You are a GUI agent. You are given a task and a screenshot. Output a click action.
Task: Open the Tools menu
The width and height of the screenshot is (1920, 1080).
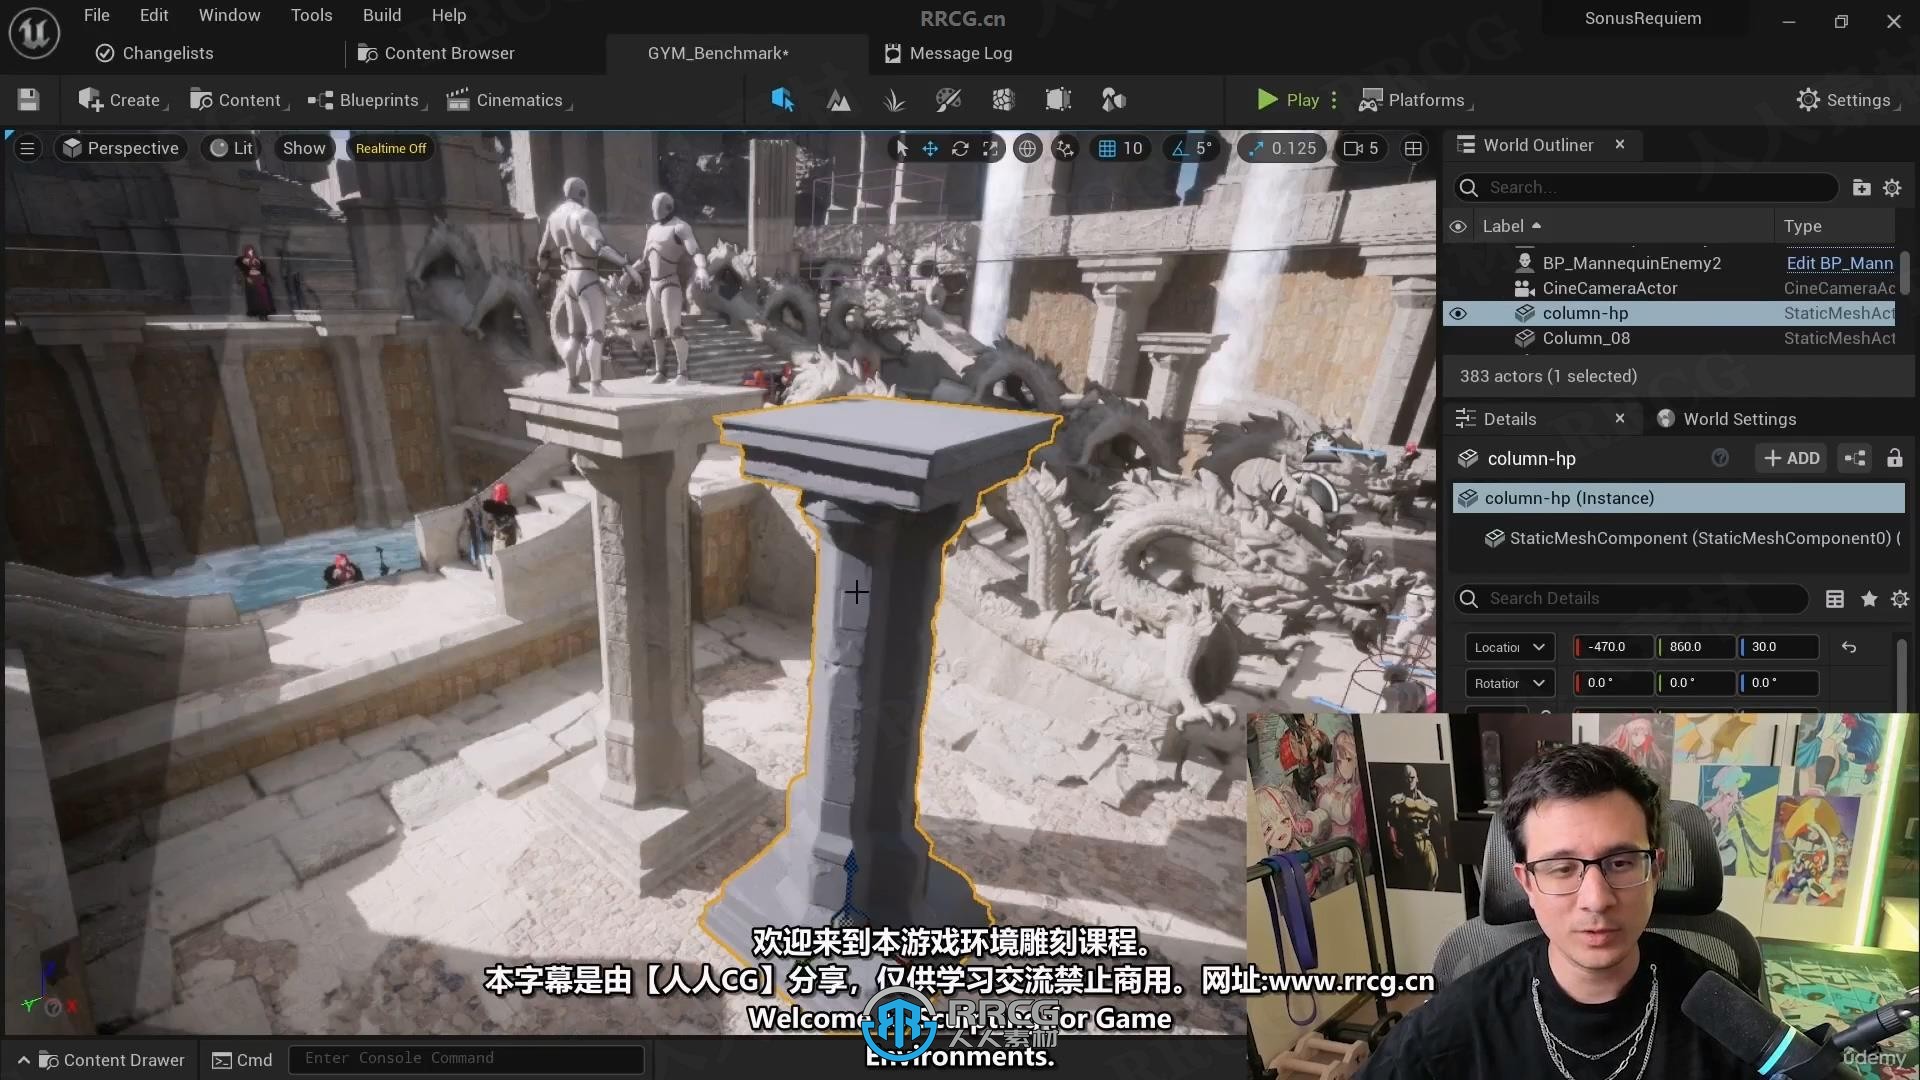click(311, 15)
